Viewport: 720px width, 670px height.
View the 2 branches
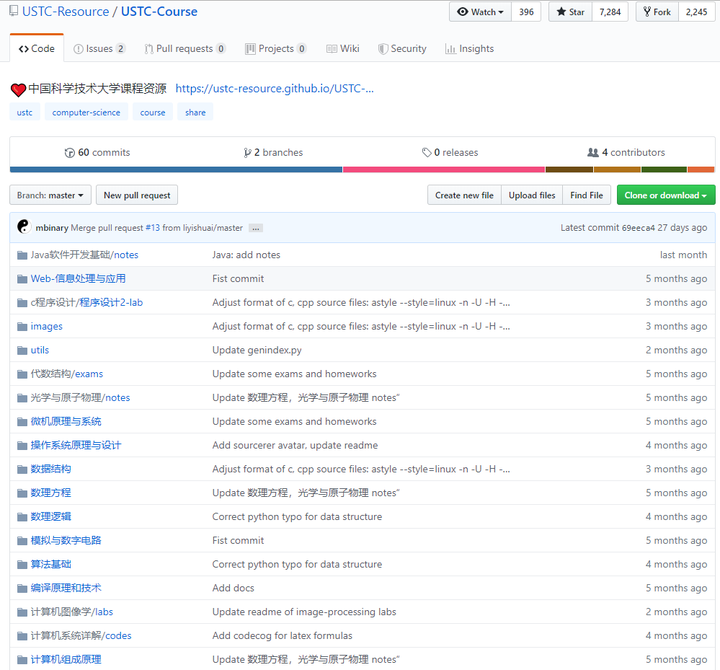273,152
